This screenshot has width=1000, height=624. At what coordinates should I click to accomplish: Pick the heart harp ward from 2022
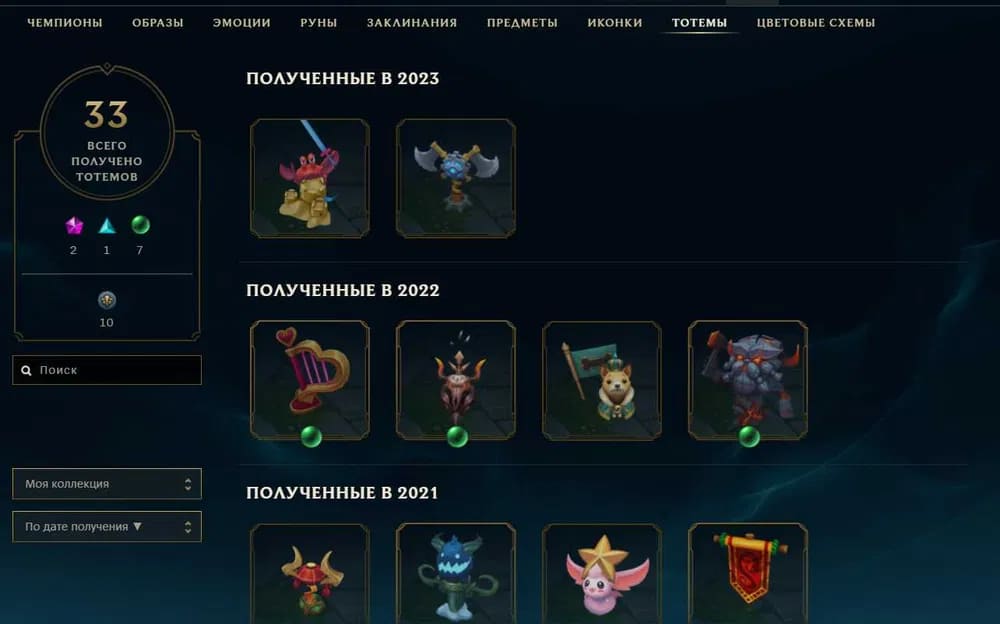(310, 380)
